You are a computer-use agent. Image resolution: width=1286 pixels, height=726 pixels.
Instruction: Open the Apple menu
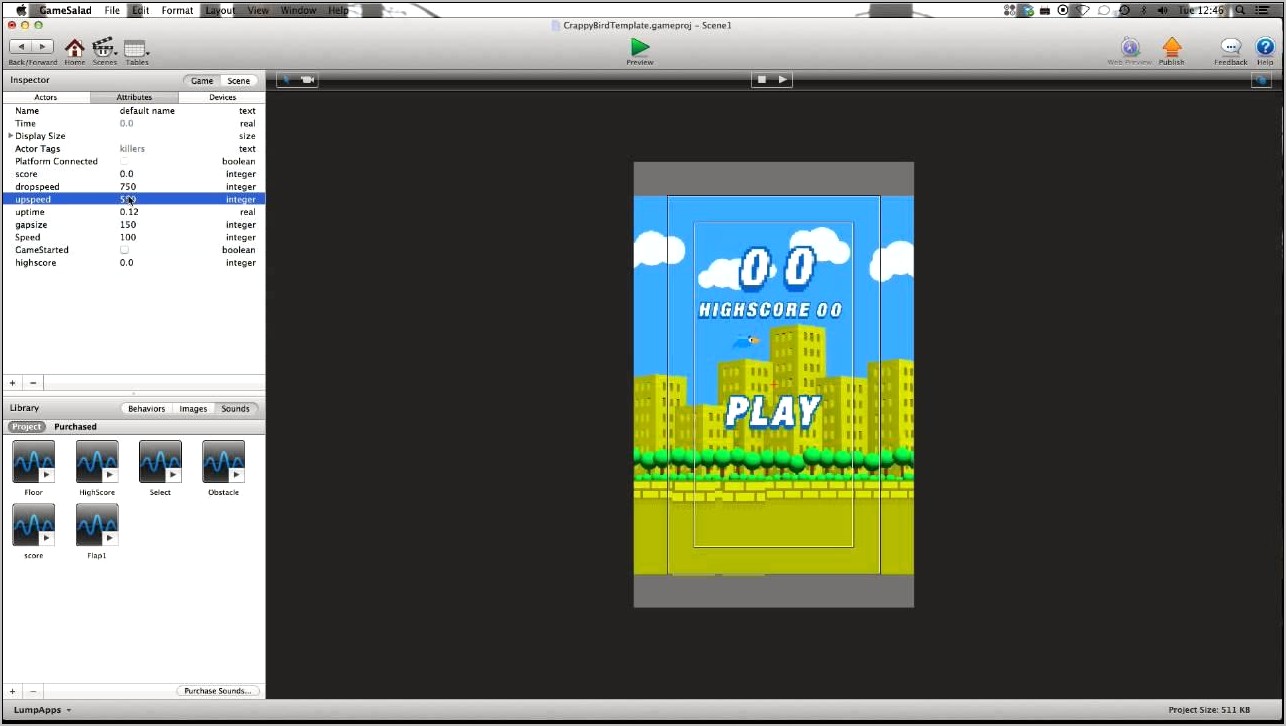(21, 10)
